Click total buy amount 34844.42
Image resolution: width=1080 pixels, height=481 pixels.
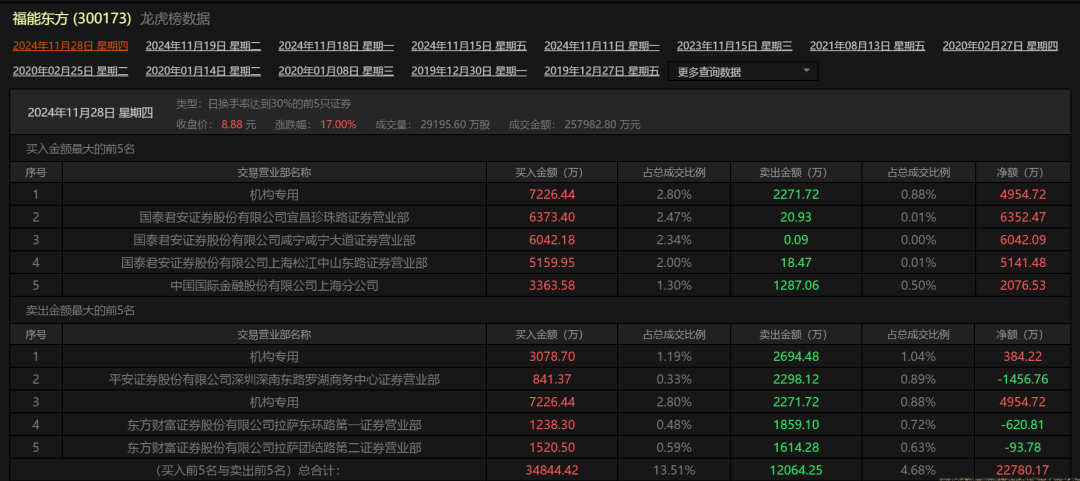pyautogui.click(x=552, y=471)
